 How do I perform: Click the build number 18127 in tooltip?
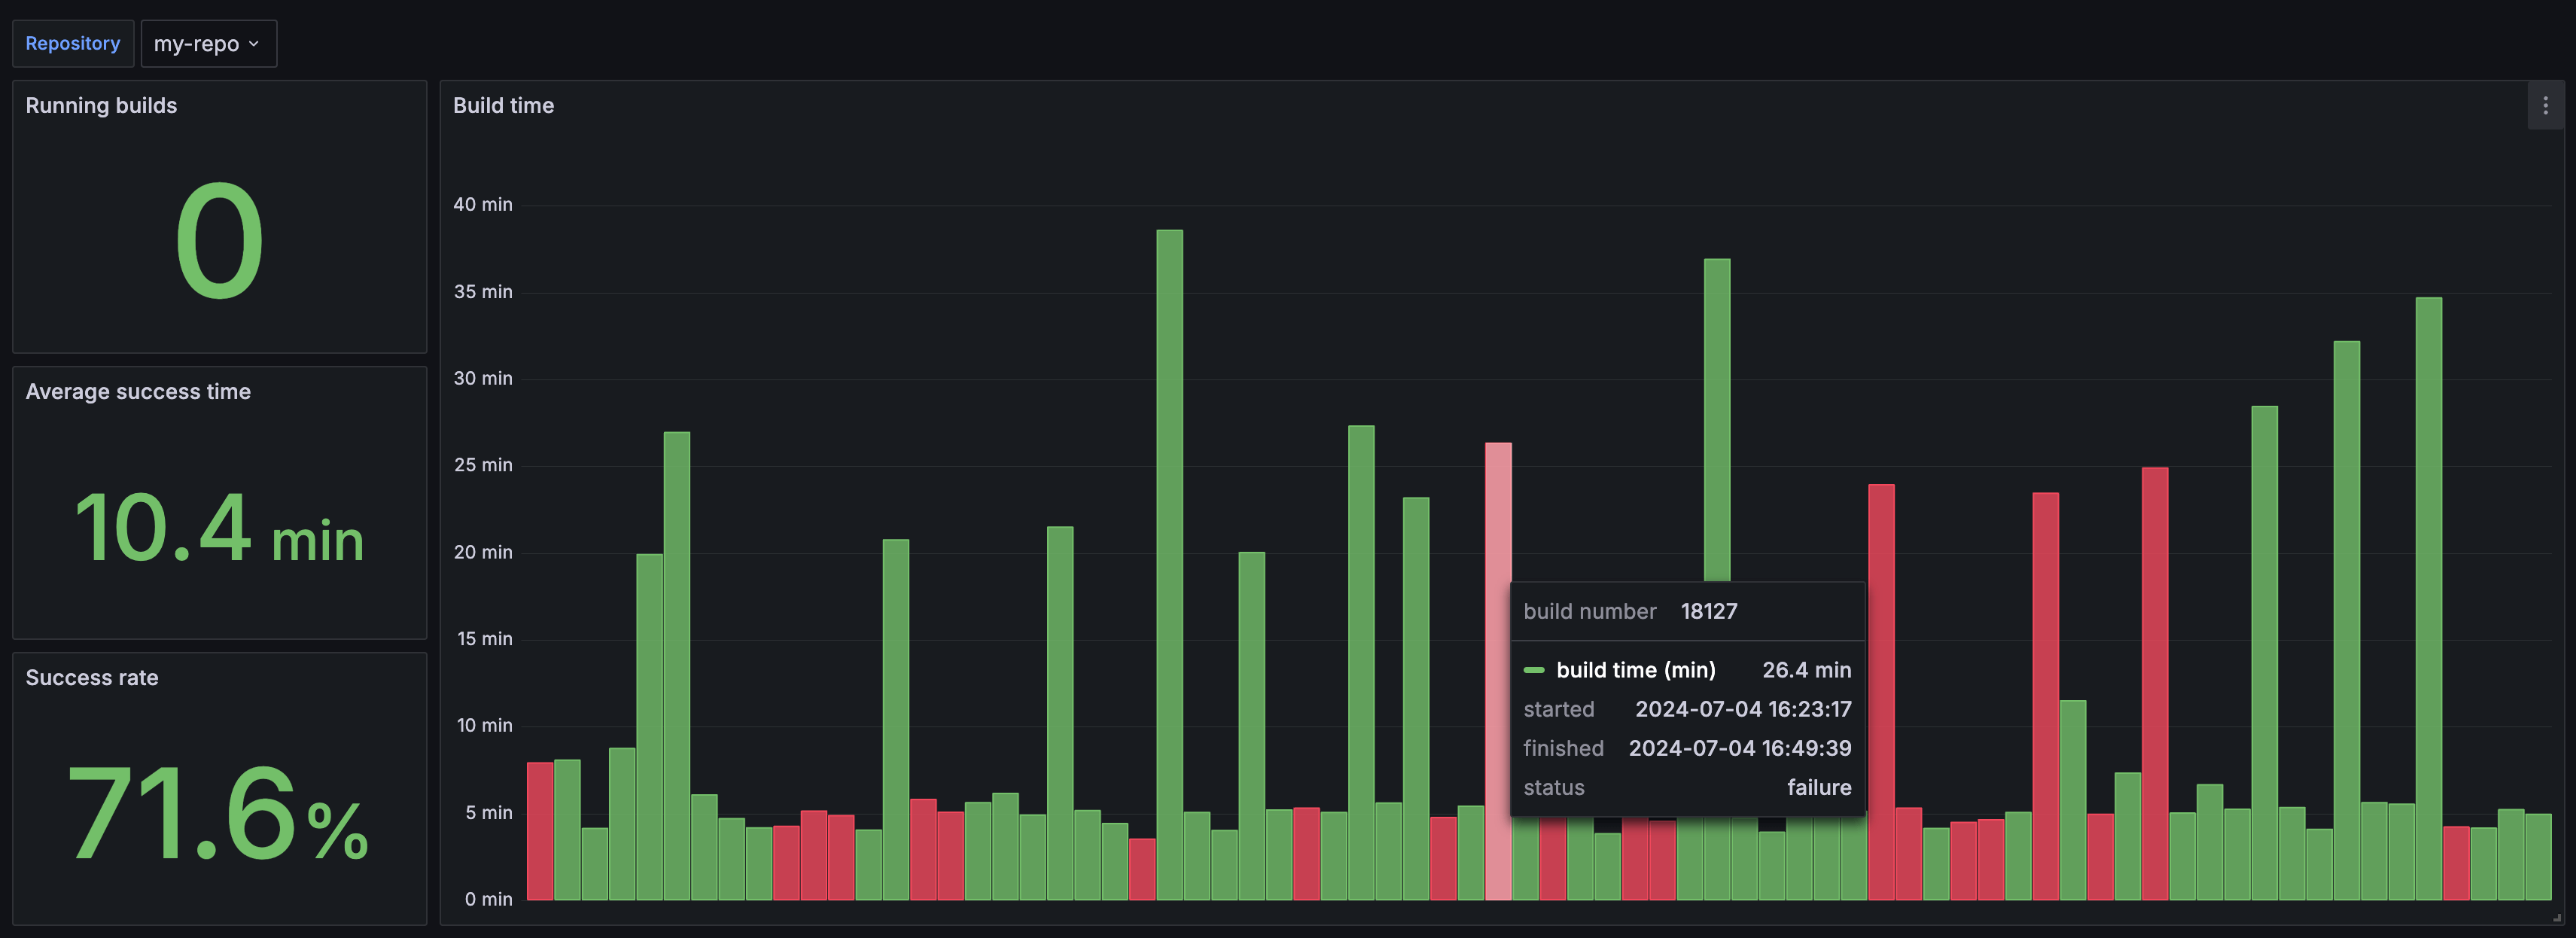point(1710,611)
